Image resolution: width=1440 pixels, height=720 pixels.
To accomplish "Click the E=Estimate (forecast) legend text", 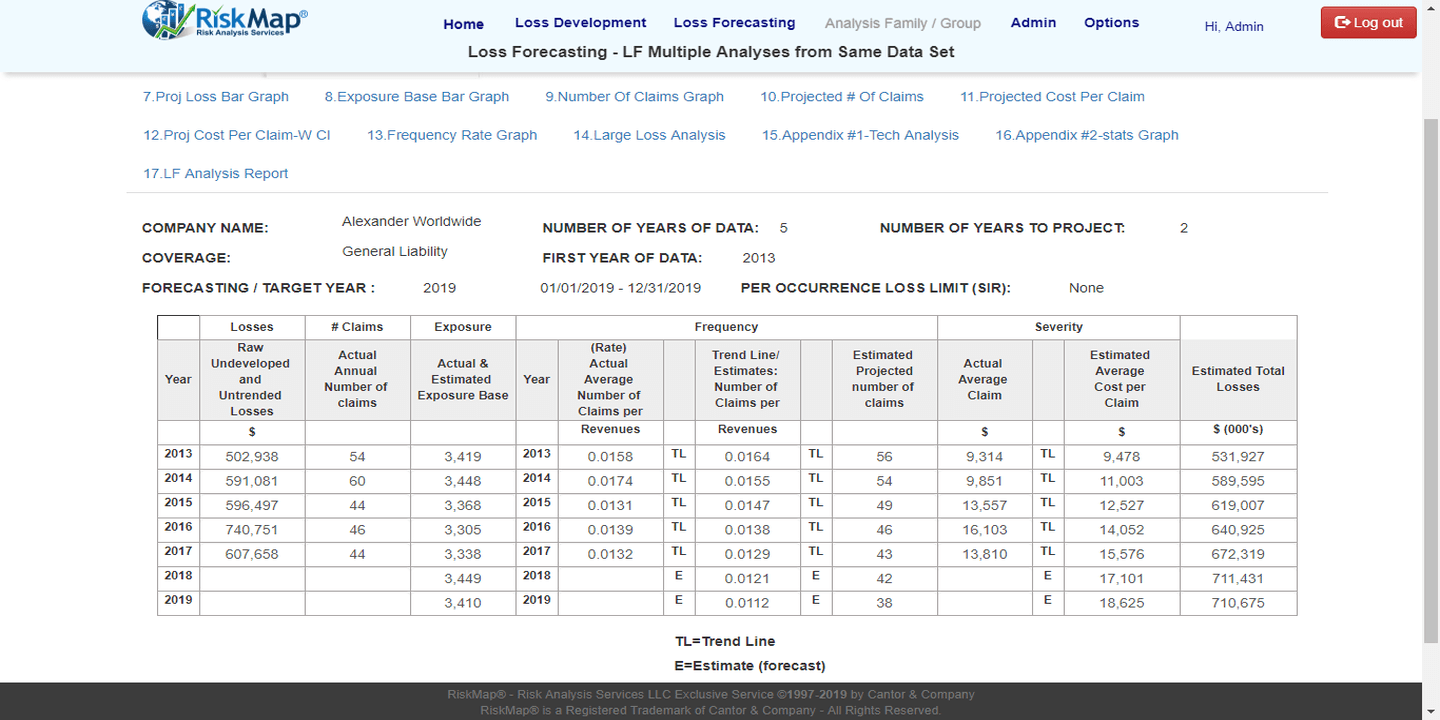I will 750,665.
